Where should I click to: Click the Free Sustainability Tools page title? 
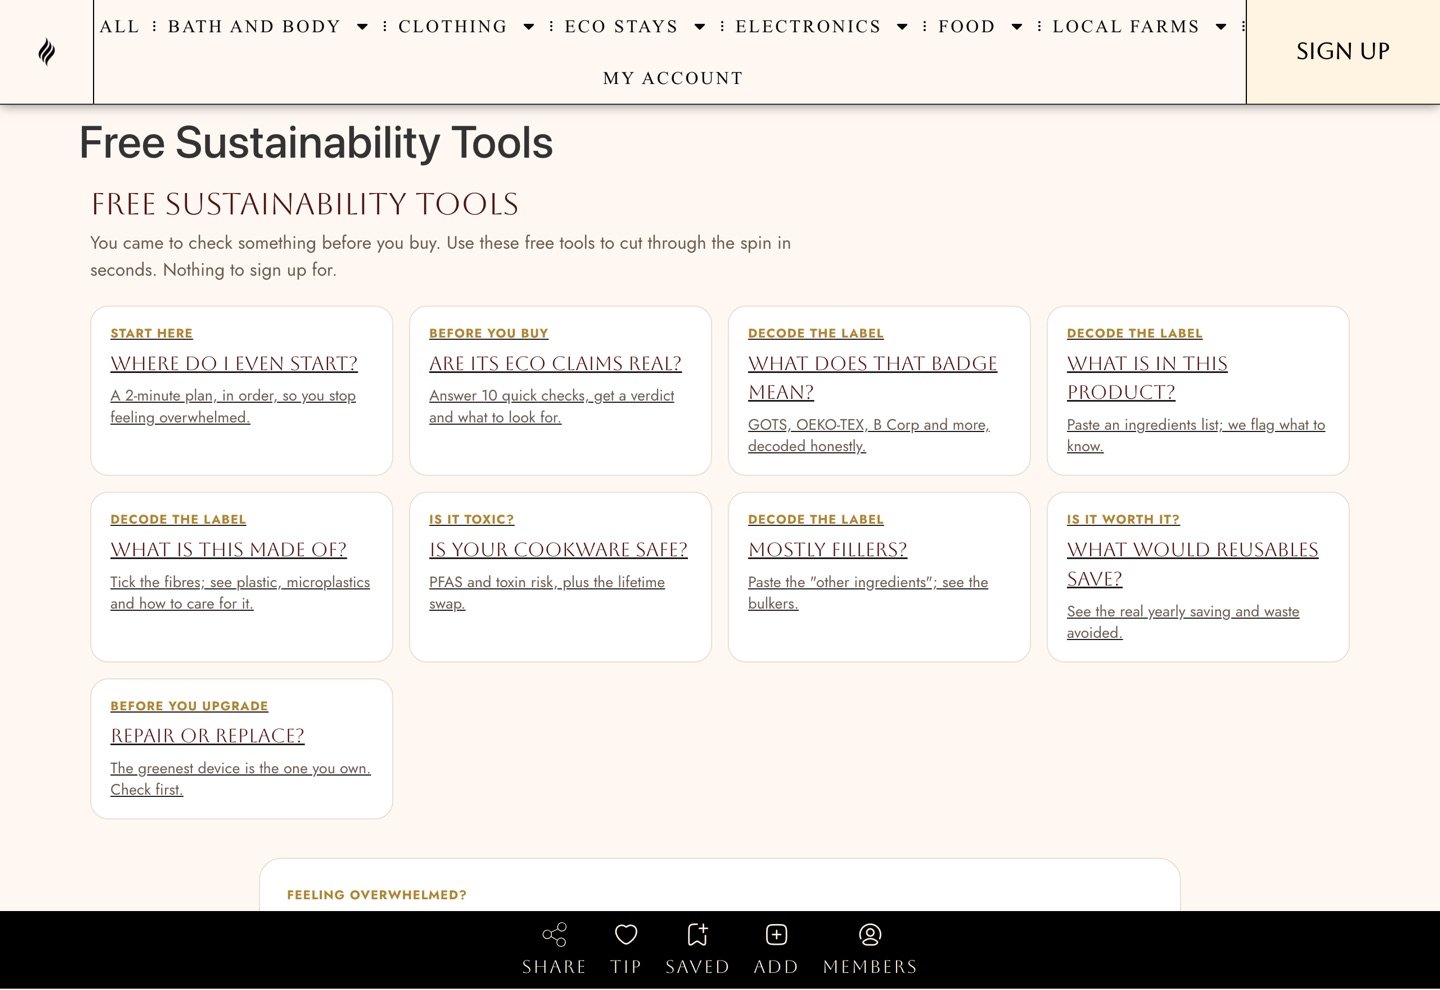[316, 142]
